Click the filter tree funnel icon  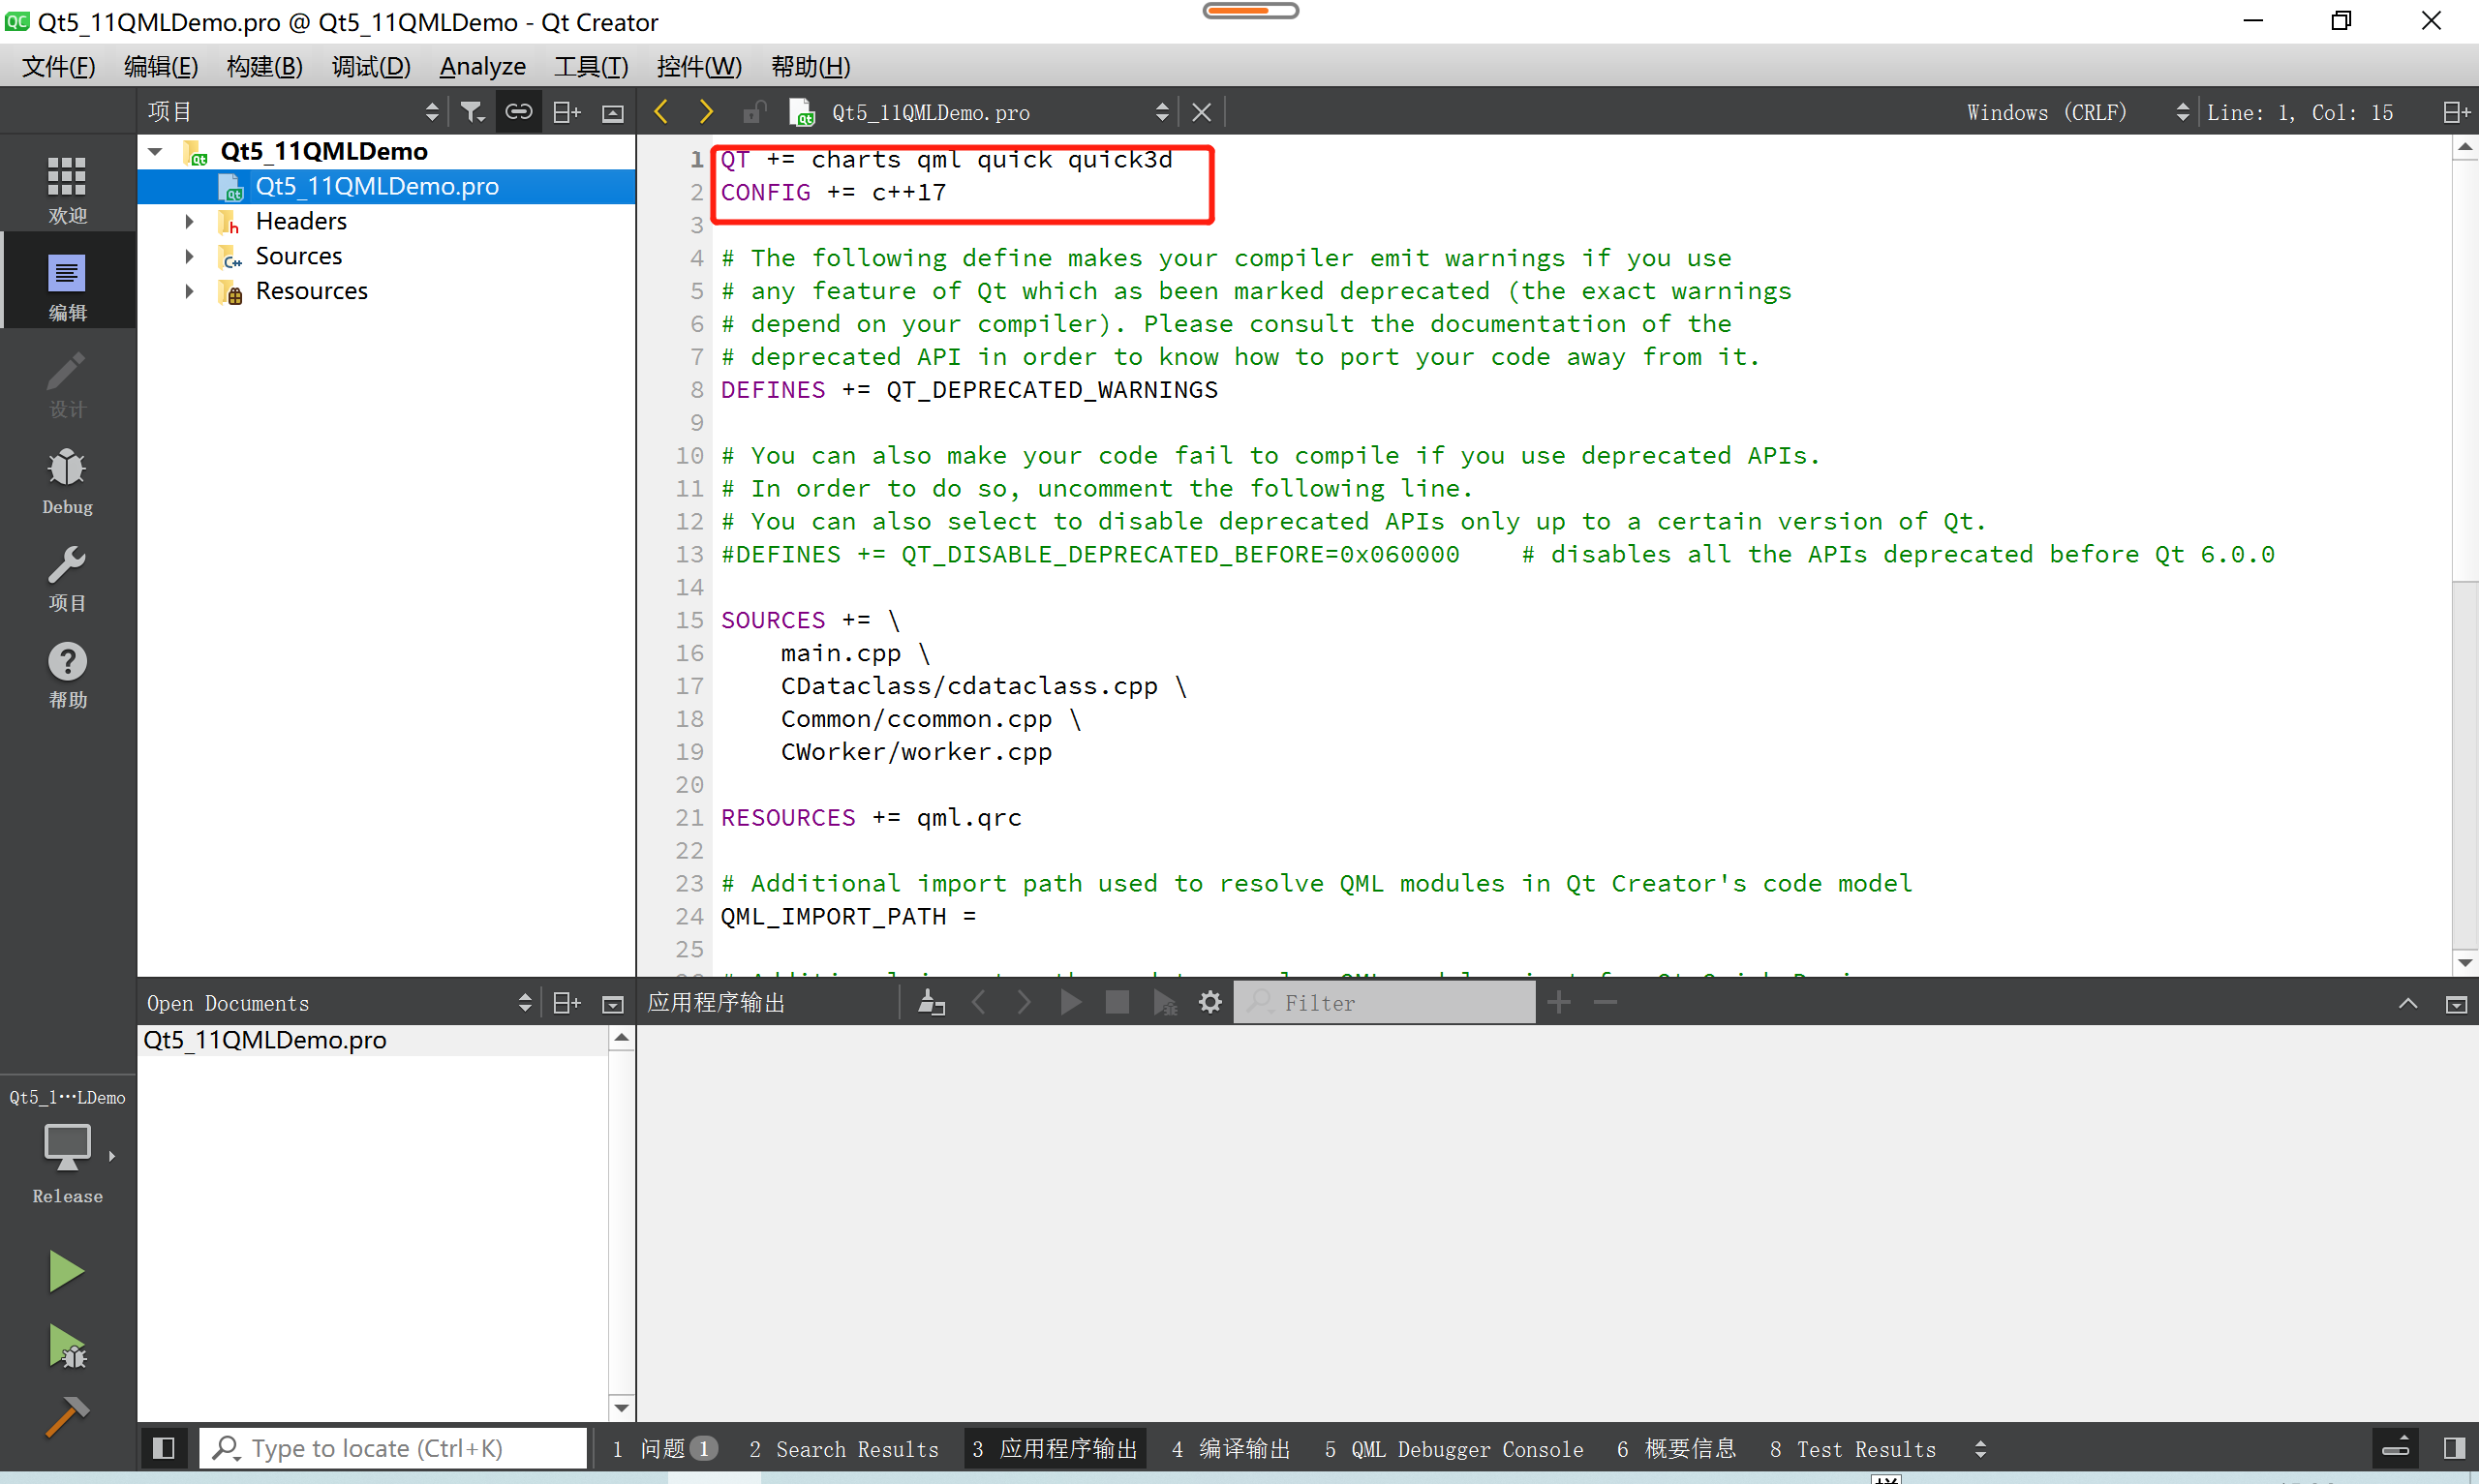pos(472,112)
